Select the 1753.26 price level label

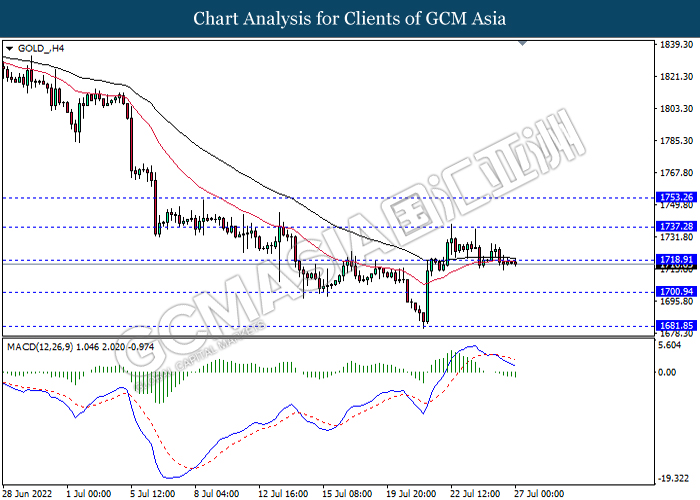675,197
